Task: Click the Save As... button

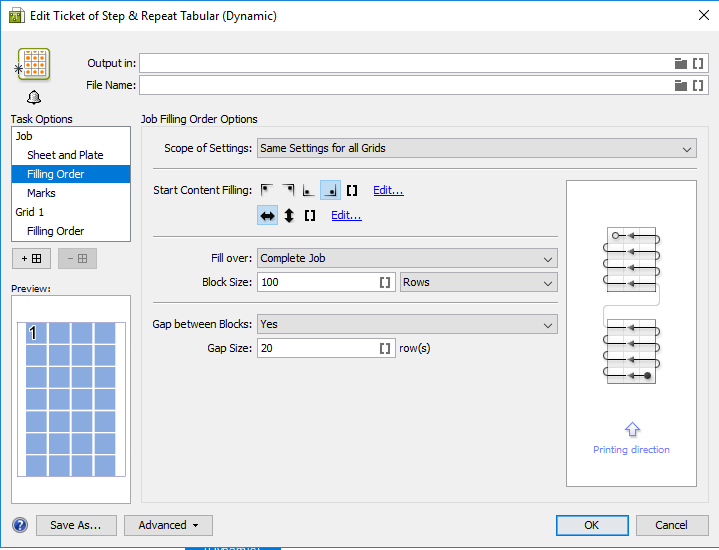Action: pos(76,525)
